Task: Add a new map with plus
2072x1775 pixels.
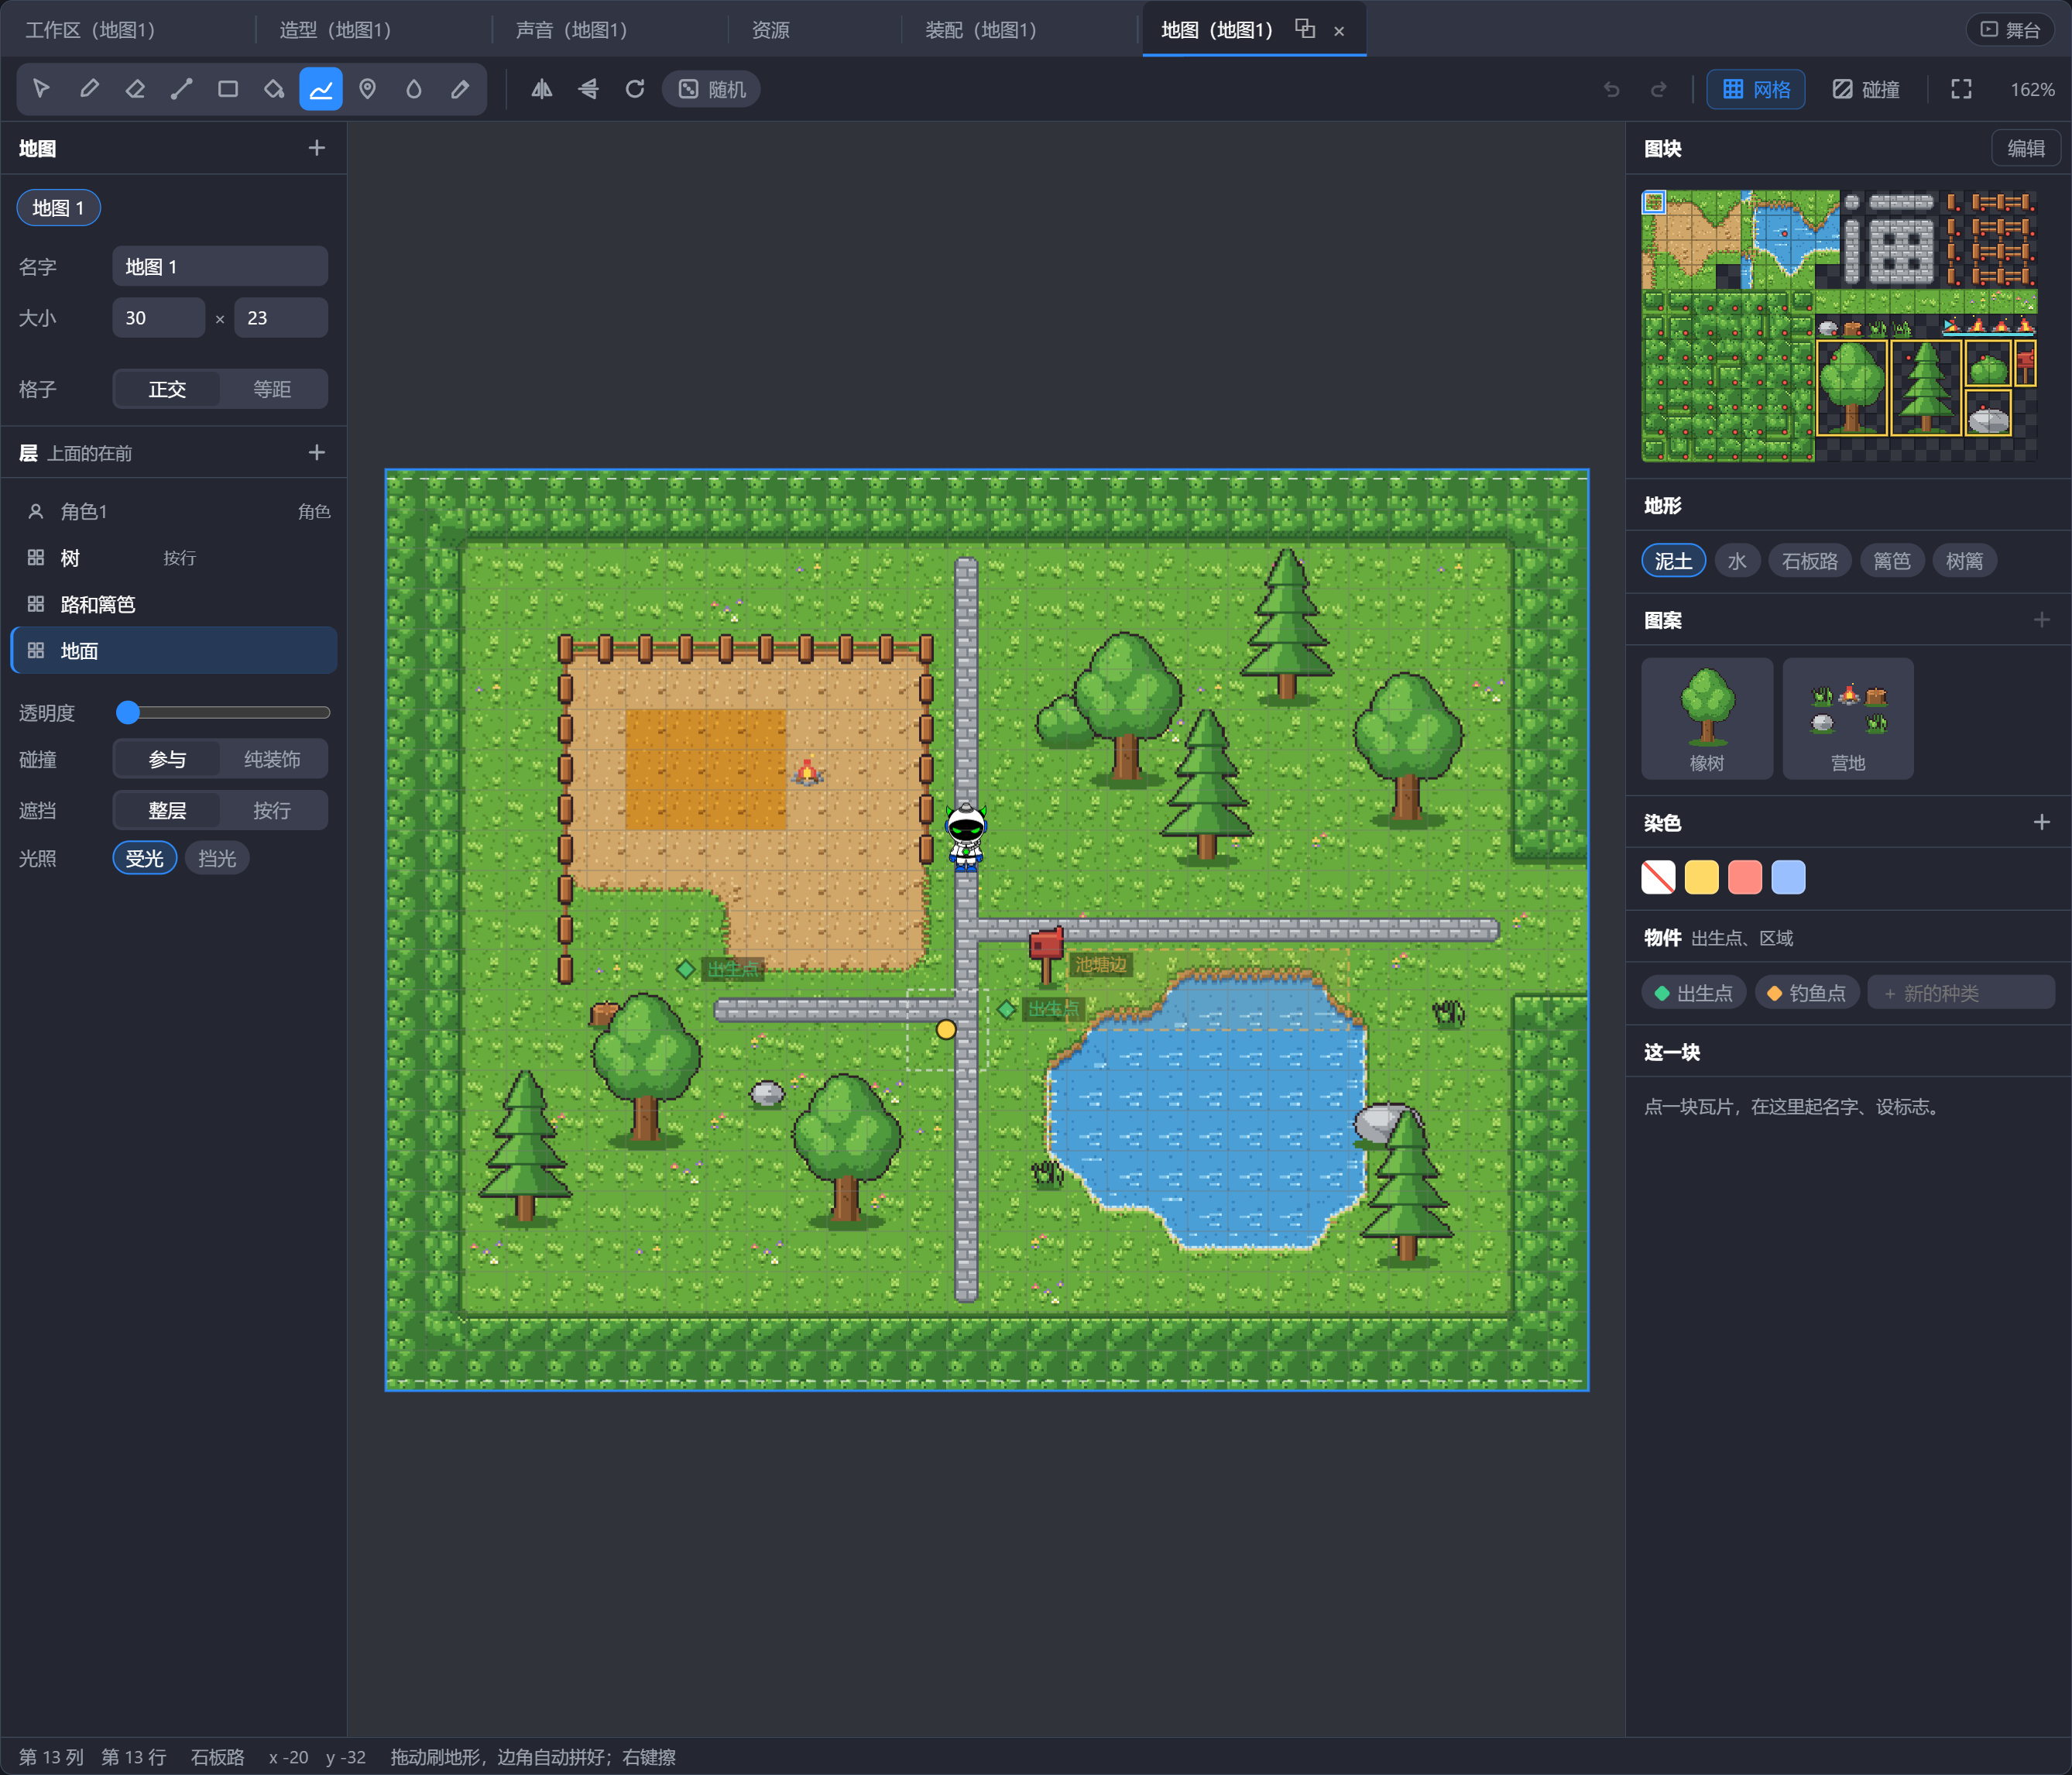Action: (317, 148)
